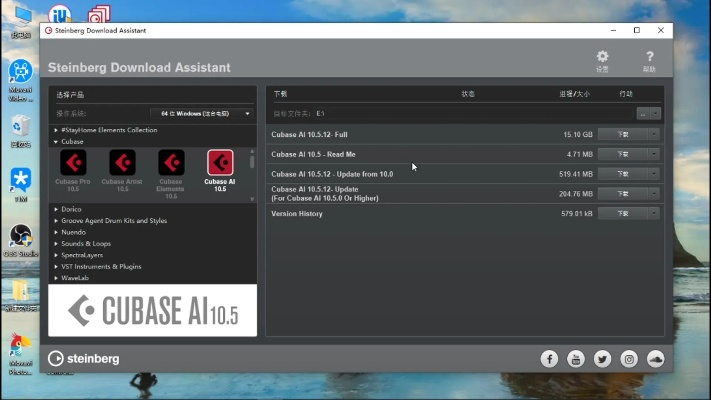
Task: Open OBS Studio desktop shortcut
Action: pyautogui.click(x=20, y=241)
